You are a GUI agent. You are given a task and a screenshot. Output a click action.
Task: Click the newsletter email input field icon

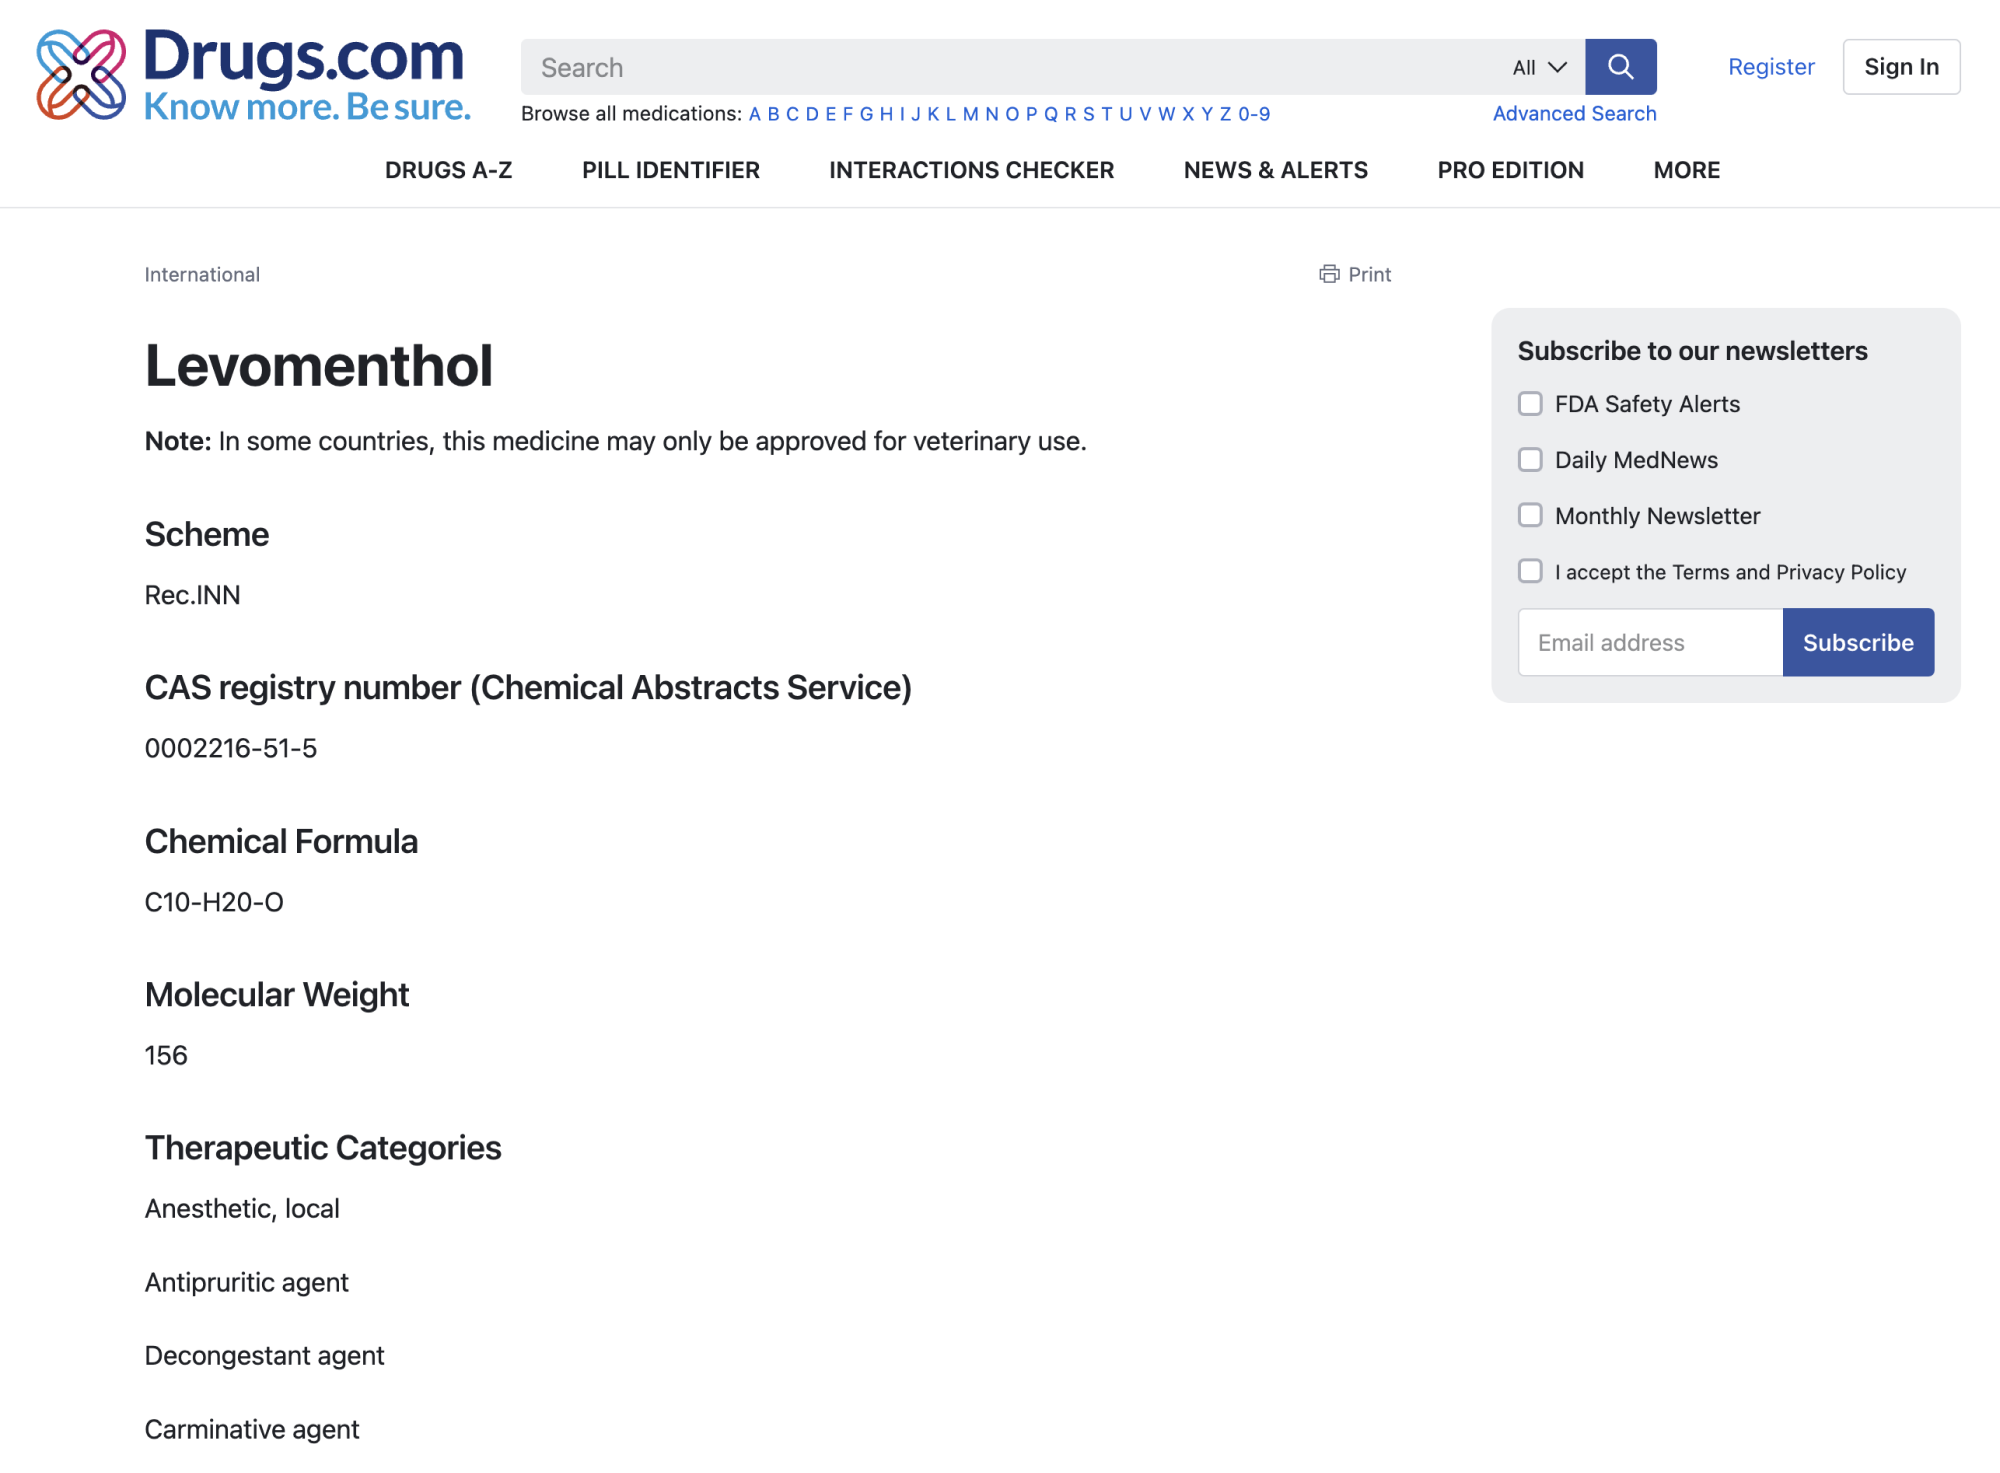[1651, 641]
